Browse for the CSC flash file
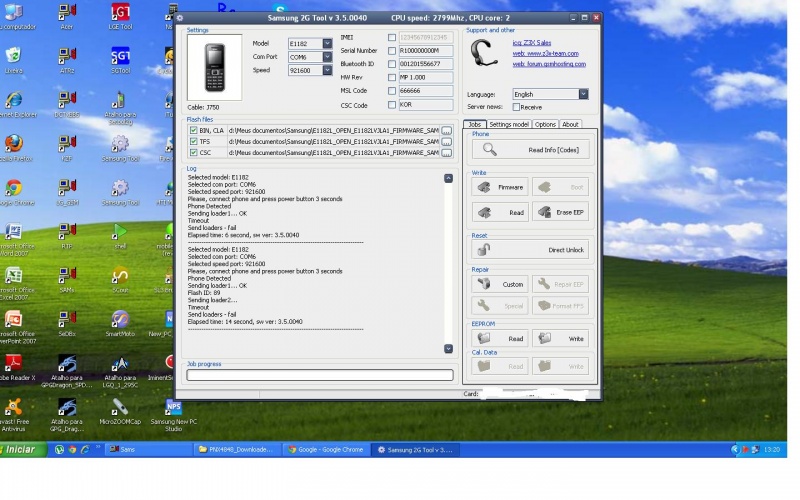 (x=446, y=153)
